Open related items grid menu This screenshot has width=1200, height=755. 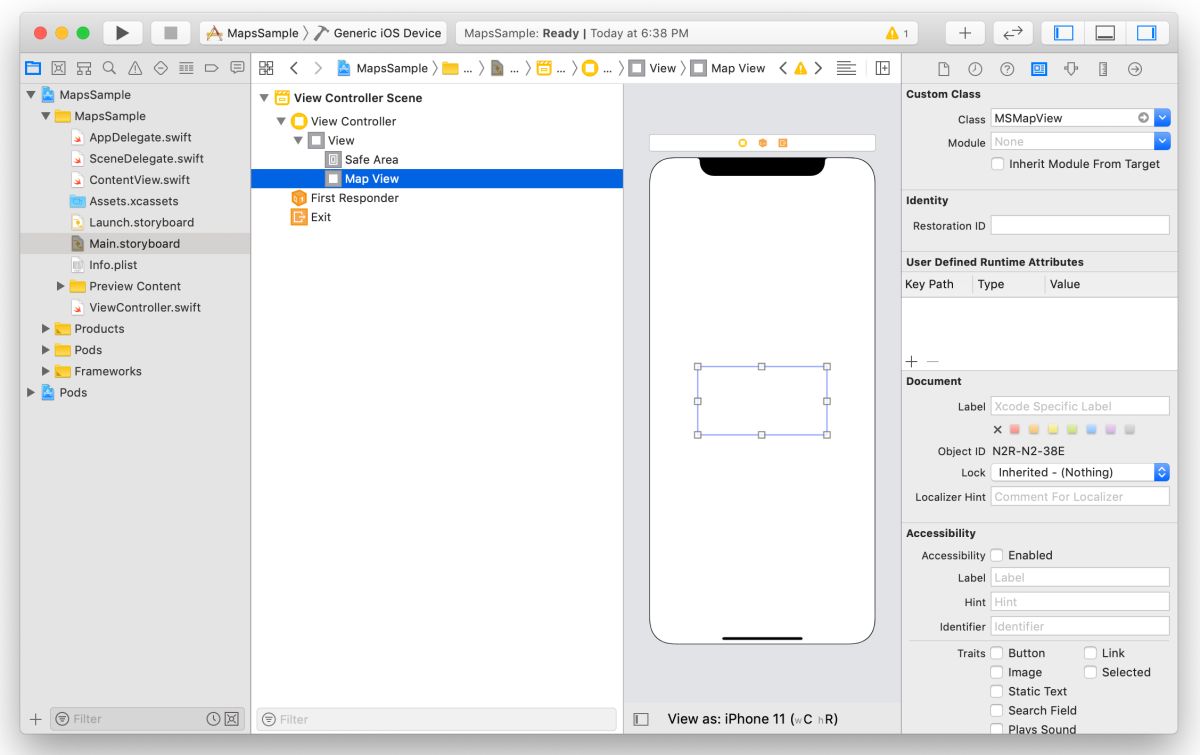pos(266,68)
